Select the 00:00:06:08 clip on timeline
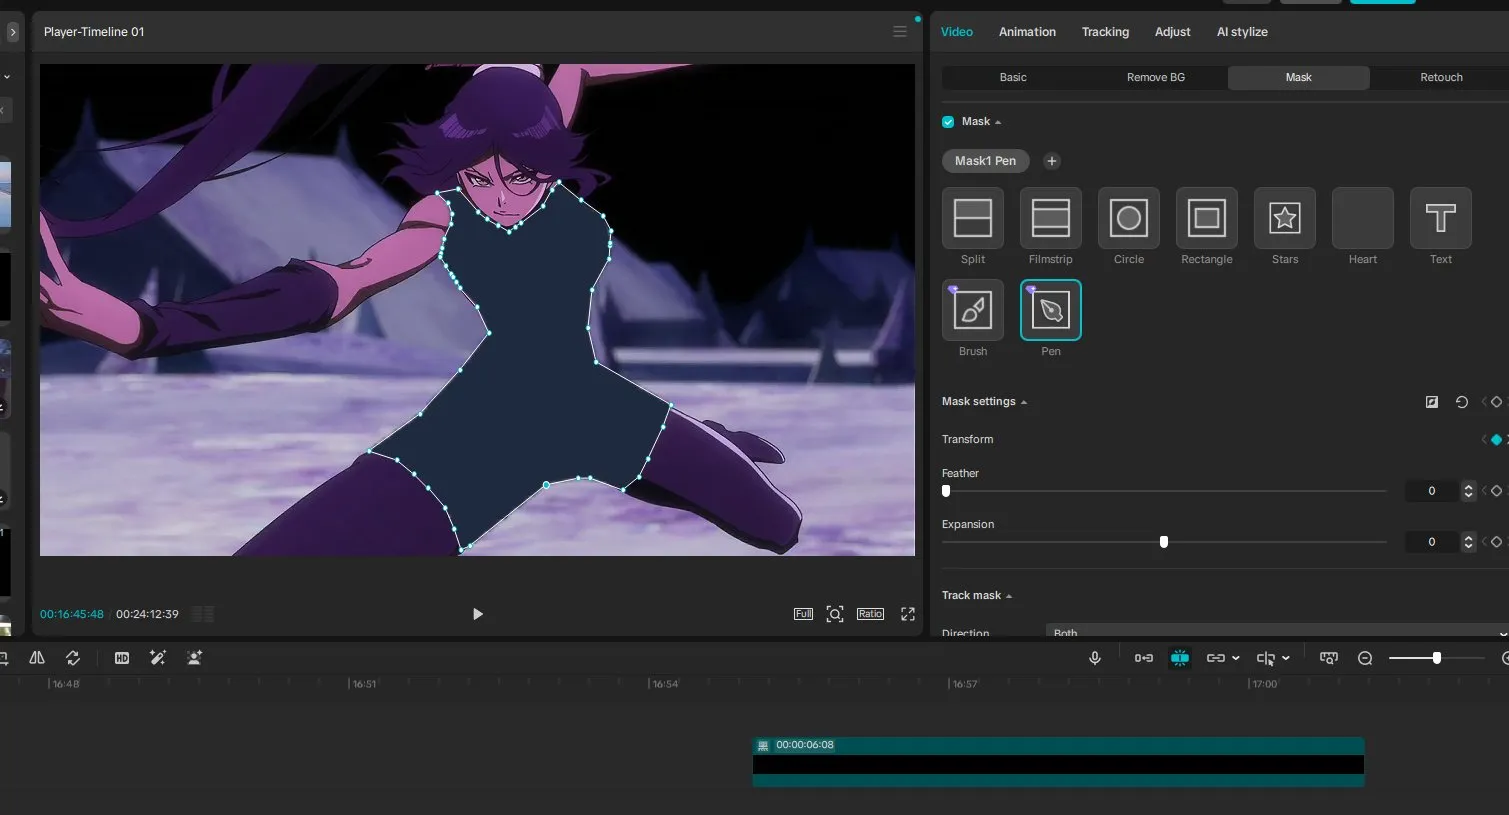 tap(1058, 762)
